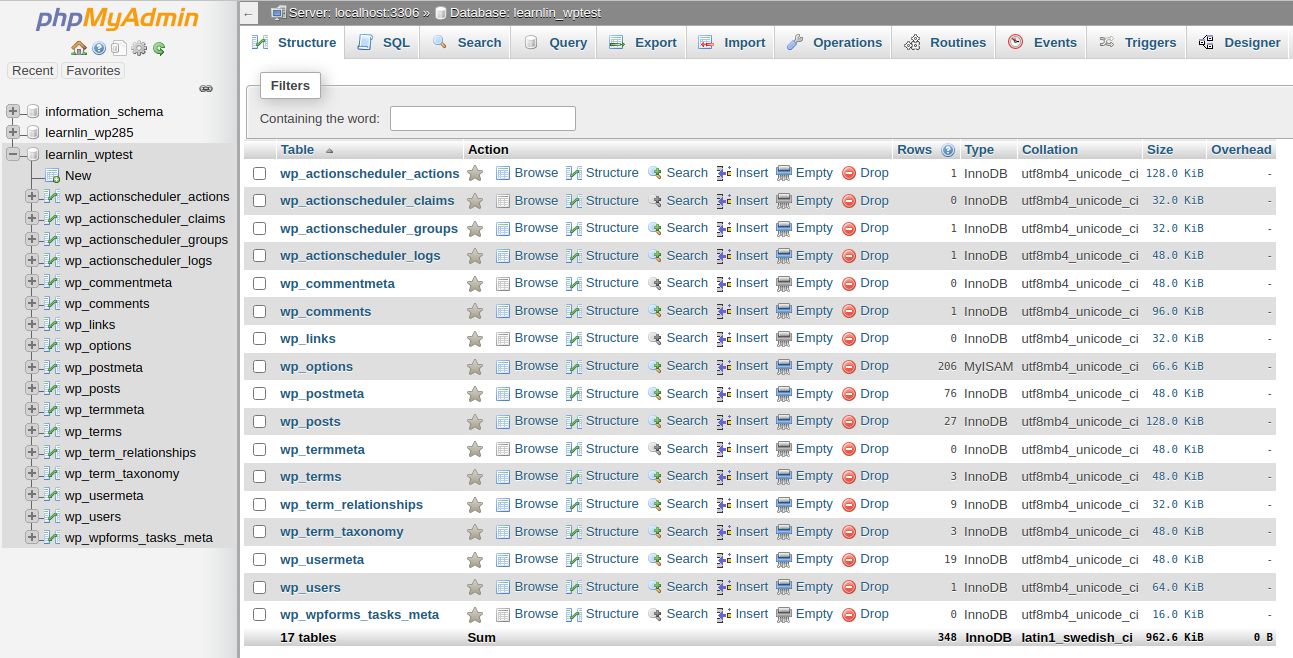Open the documentation page icon
The height and width of the screenshot is (658, 1293).
119,47
